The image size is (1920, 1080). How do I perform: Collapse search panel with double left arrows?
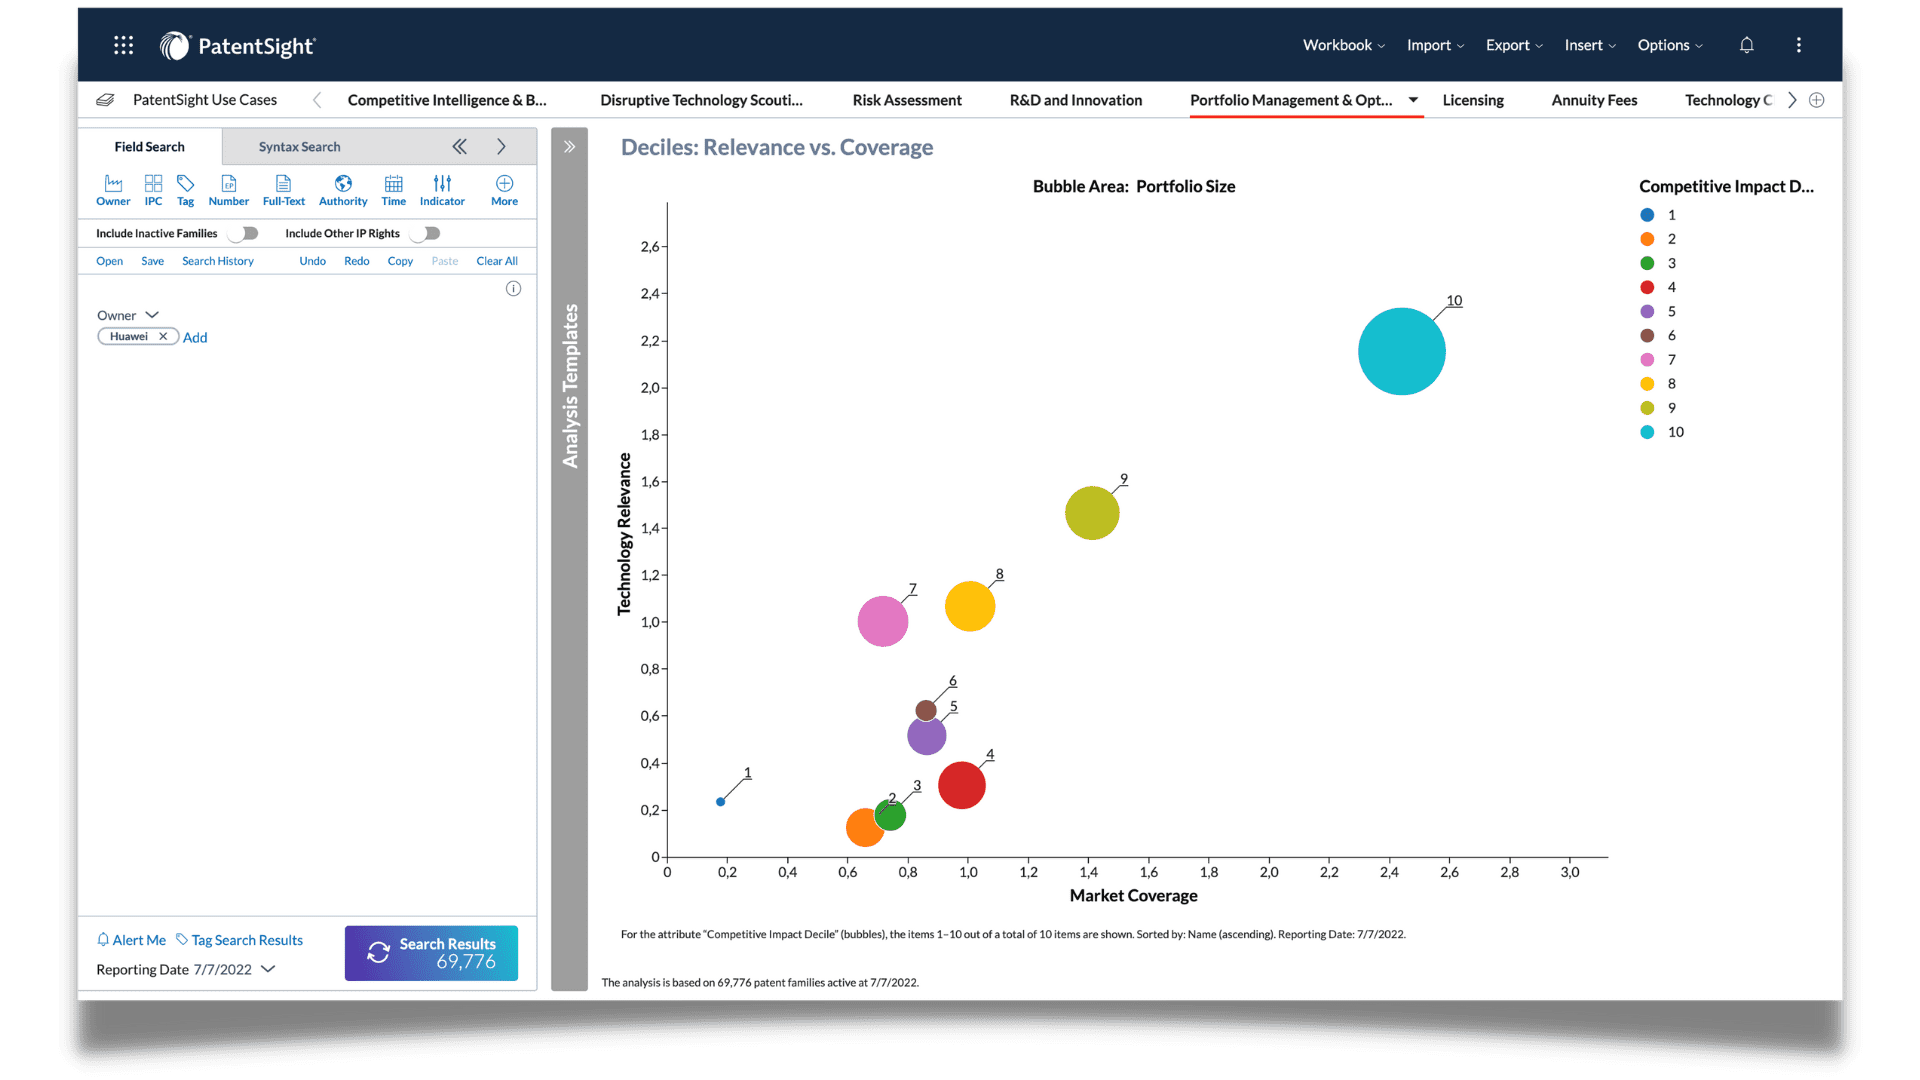pyautogui.click(x=459, y=147)
